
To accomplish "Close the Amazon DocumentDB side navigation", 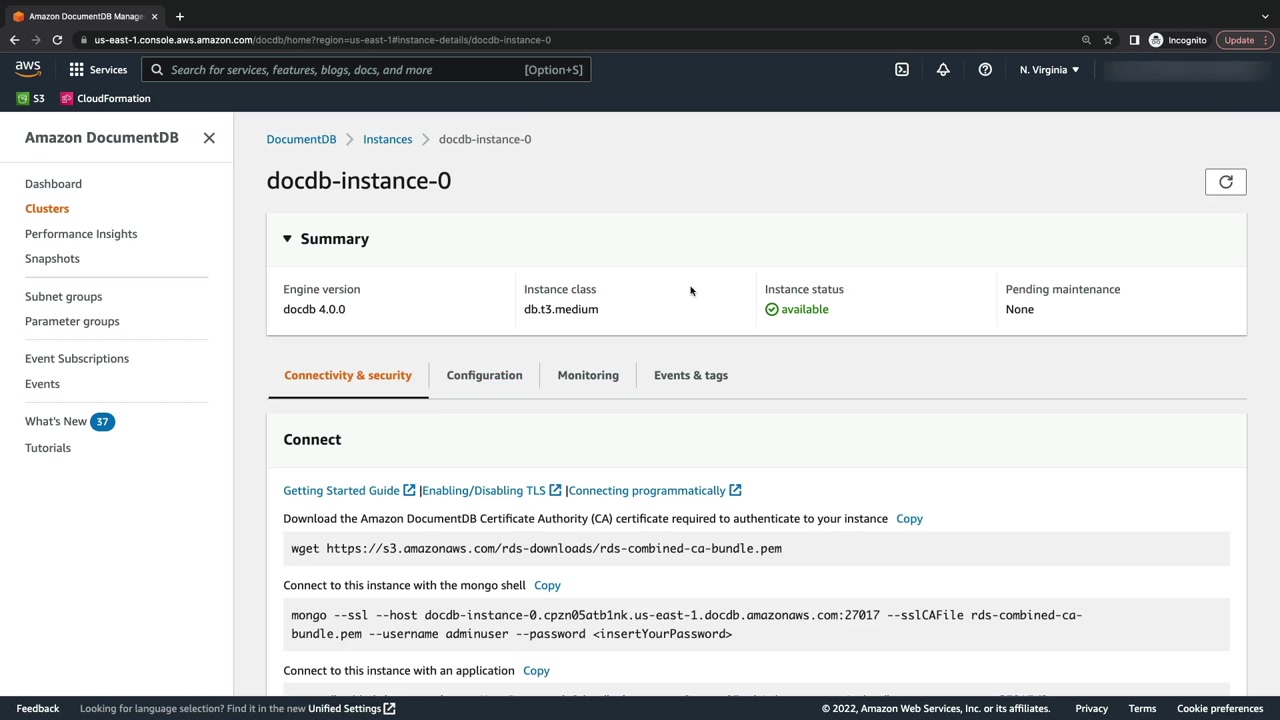I will tap(209, 138).
